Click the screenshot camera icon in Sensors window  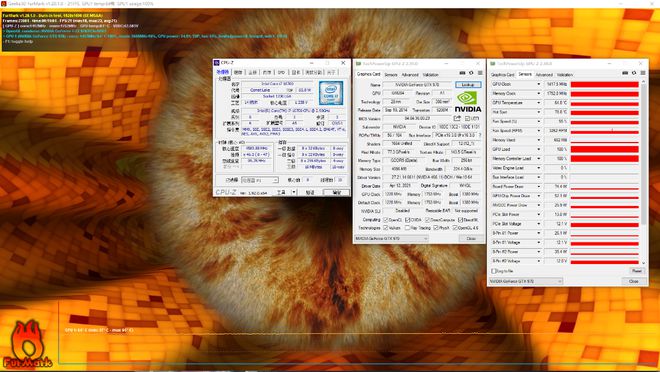(625, 73)
